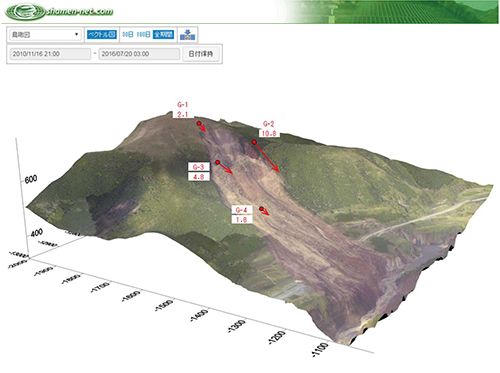The height and width of the screenshot is (373, 500).
Task: Toggle the ベクトル図 vector display button
Action: (102, 34)
